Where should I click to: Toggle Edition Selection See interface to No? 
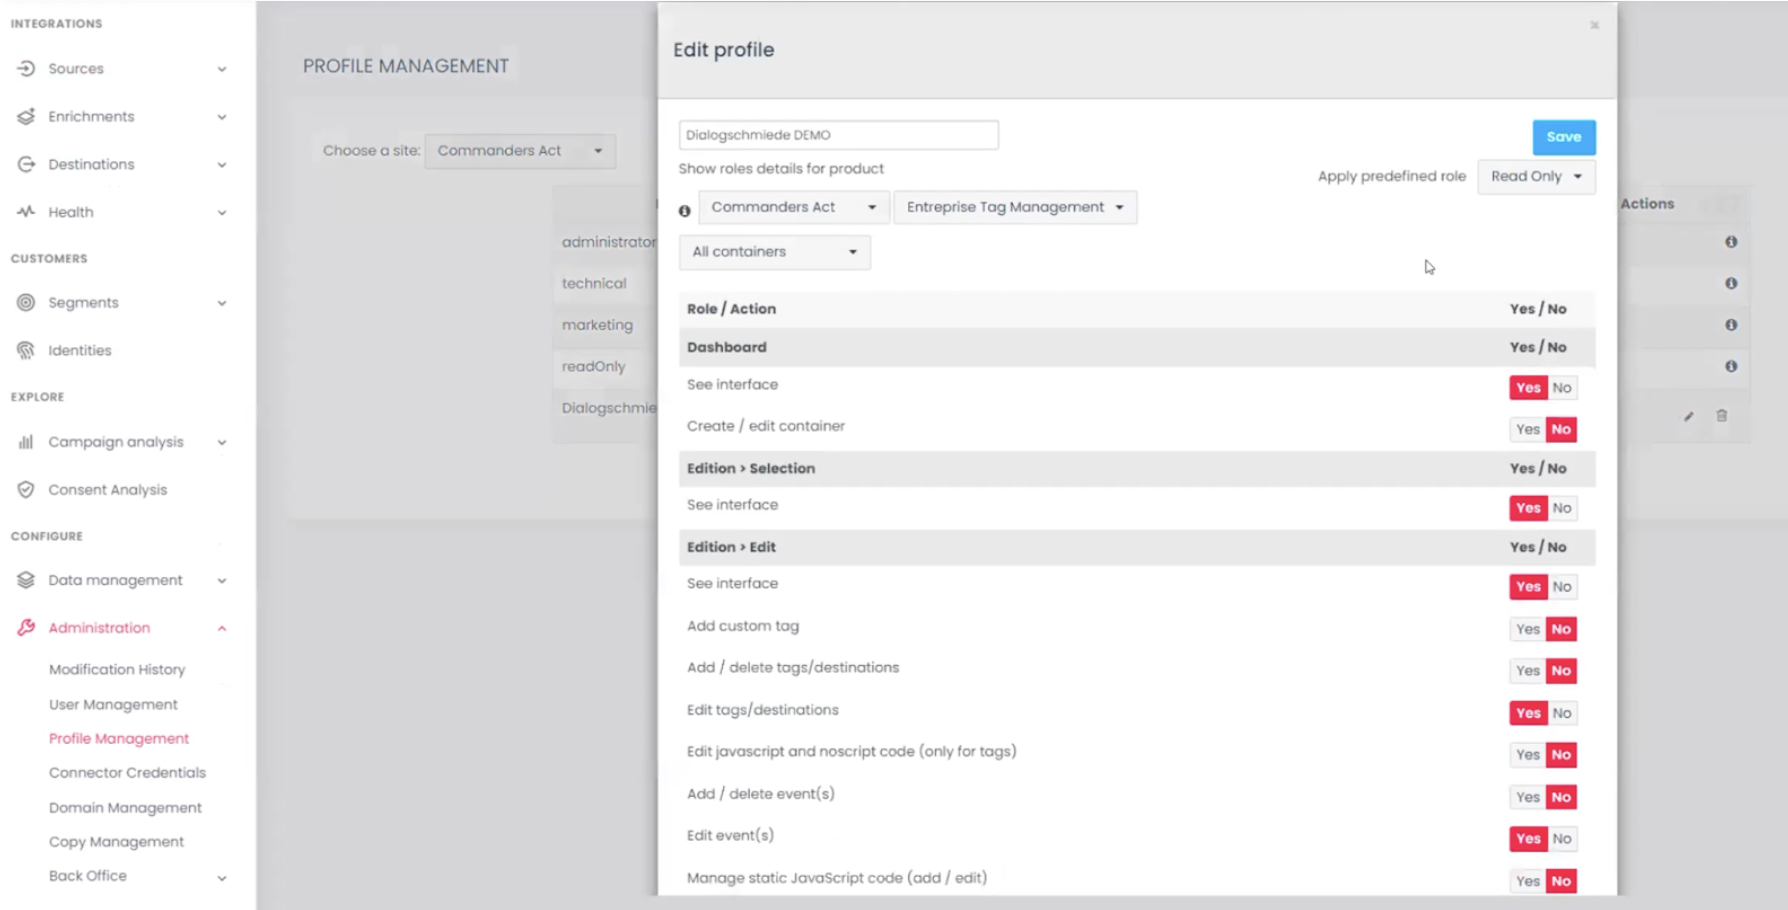click(1562, 508)
